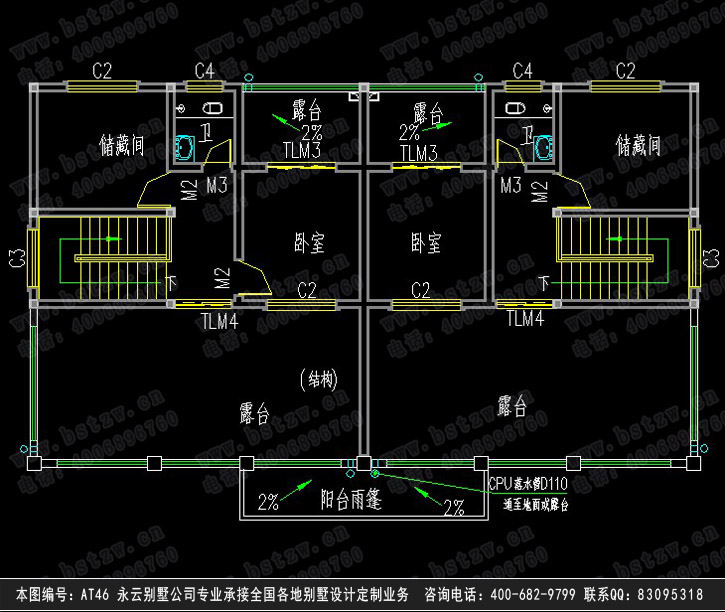Click the 卧室 label in right bedroom
Viewport: 725px width, 612px height.
point(426,242)
